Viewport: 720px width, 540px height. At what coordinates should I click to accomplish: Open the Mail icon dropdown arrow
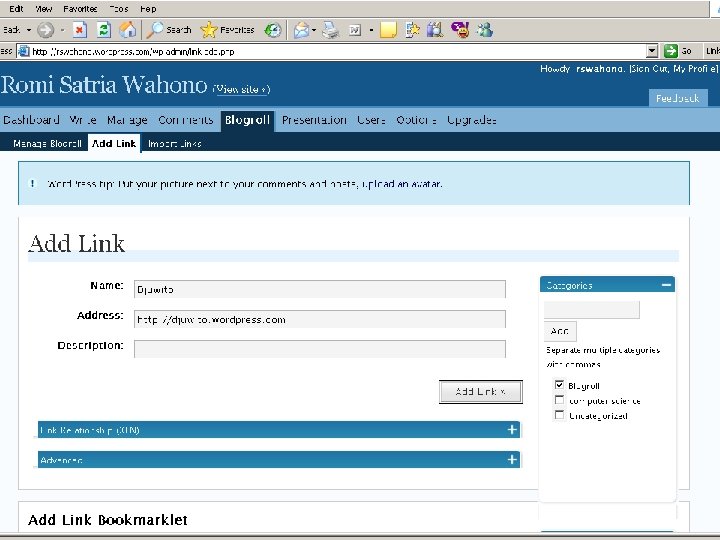click(314, 30)
